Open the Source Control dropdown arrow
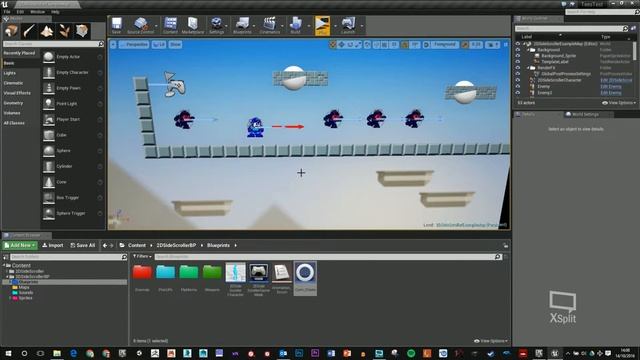640x360 pixels. (x=157, y=26)
